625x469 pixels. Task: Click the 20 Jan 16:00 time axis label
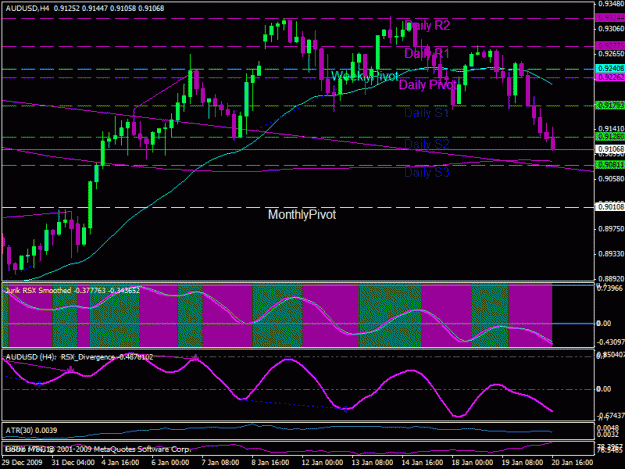[573, 463]
